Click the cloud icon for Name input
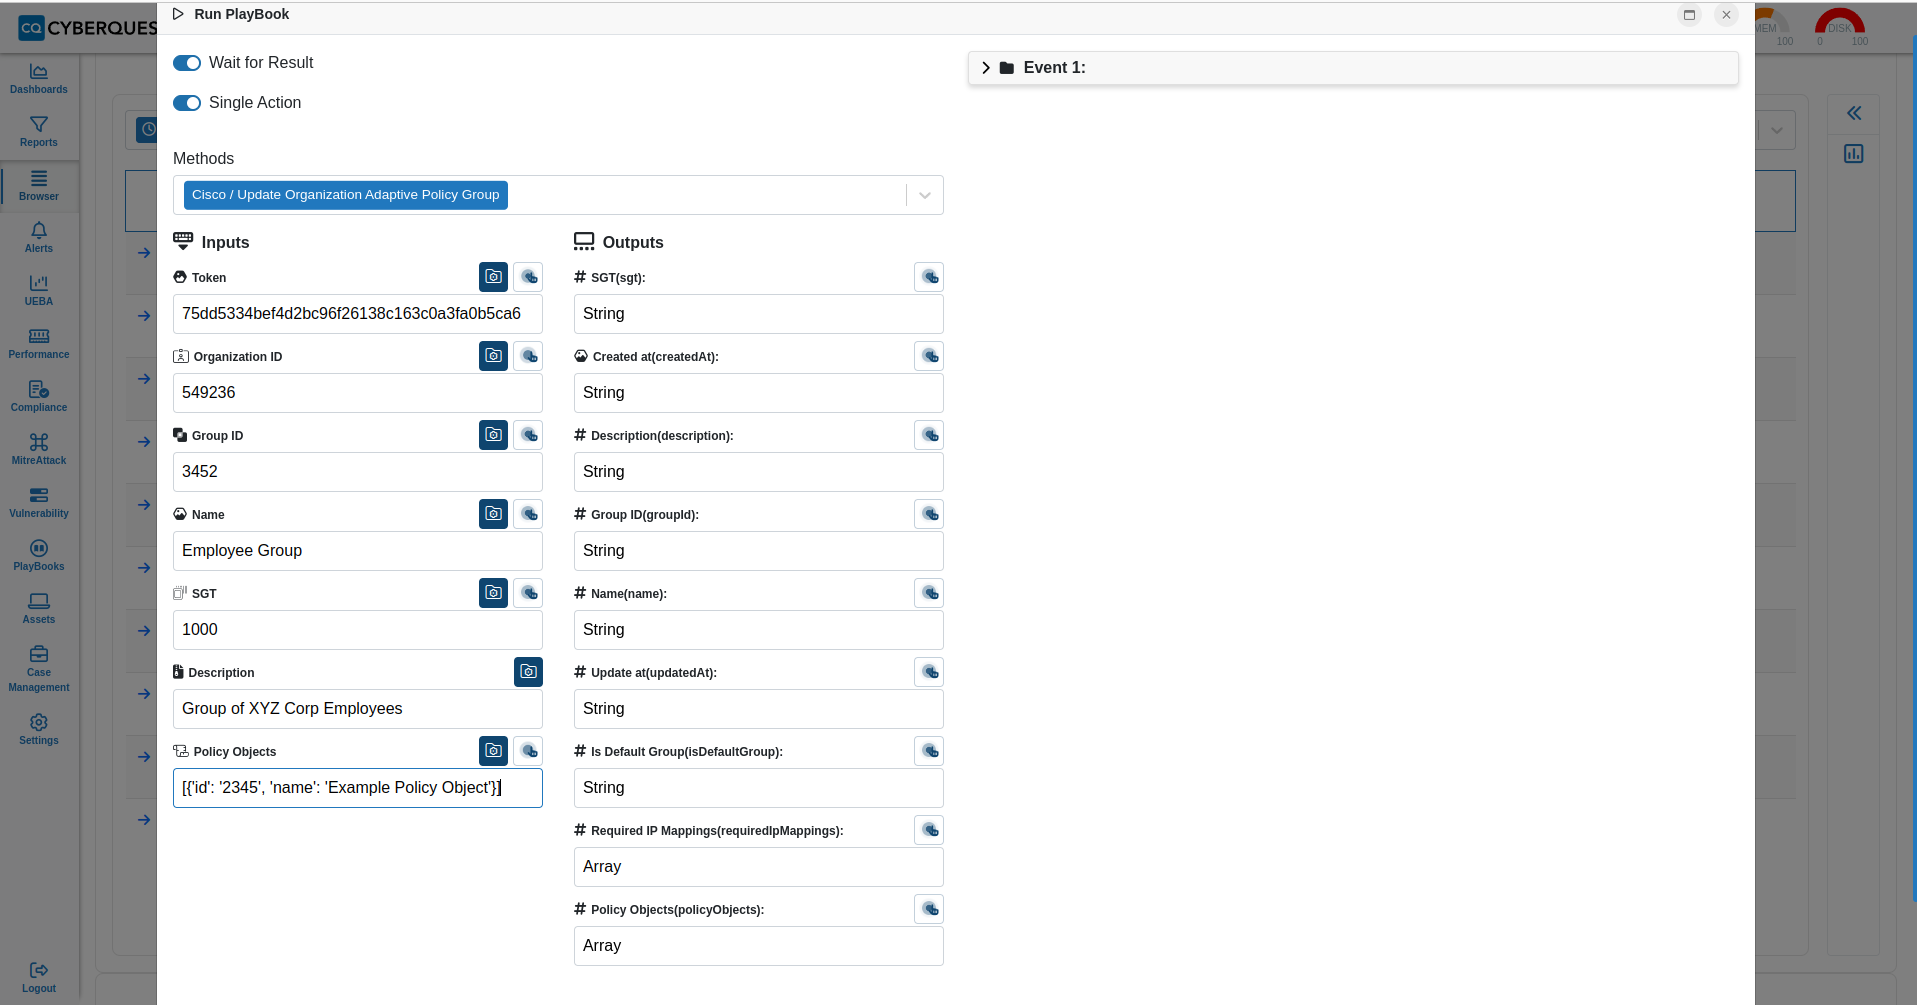 528,514
